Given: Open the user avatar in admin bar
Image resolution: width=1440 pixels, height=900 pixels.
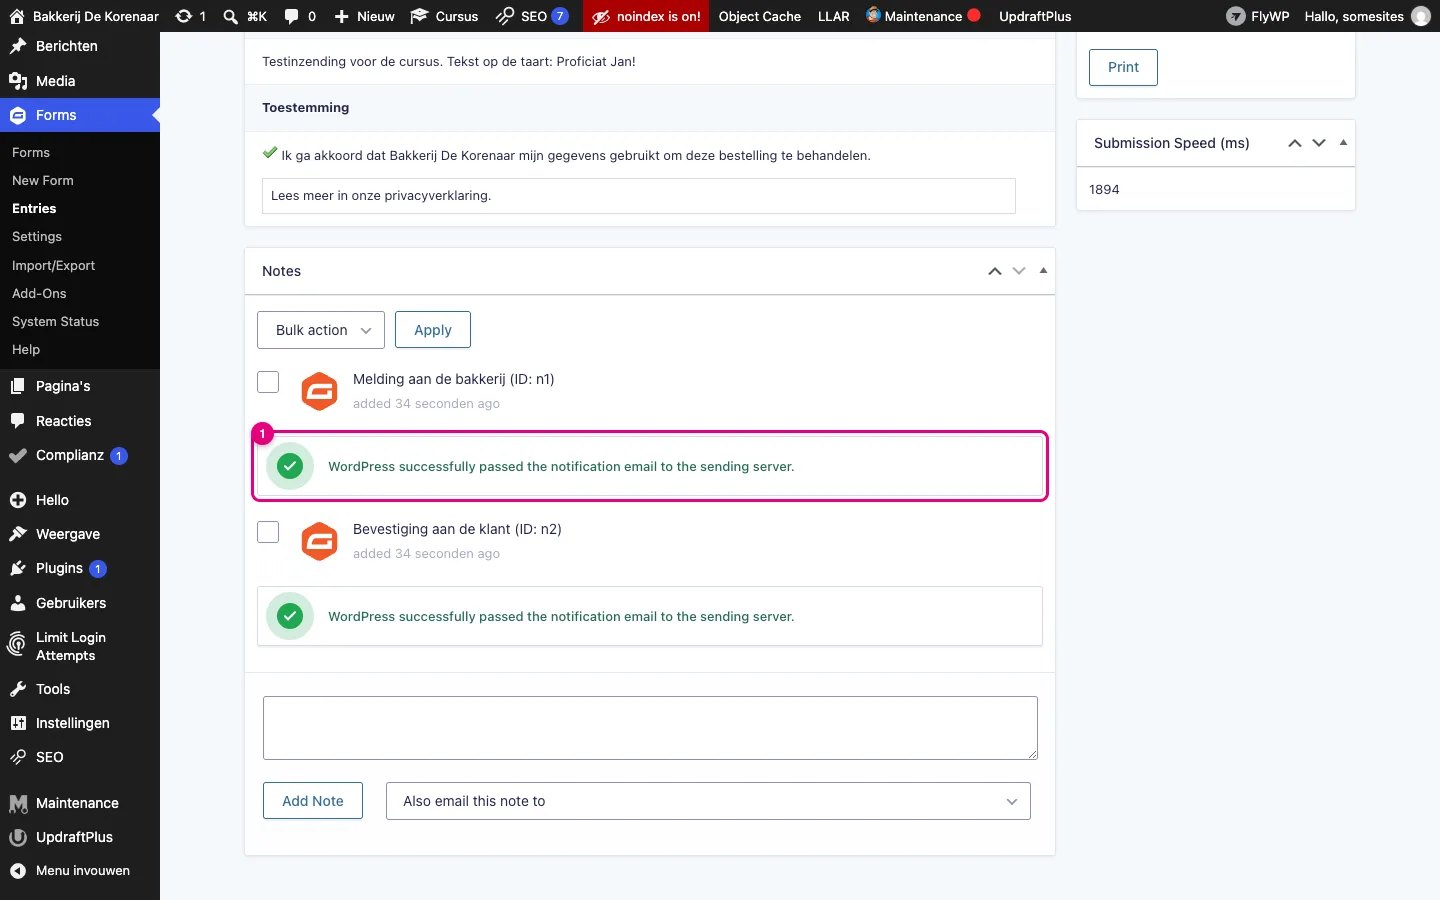Looking at the screenshot, I should 1421,16.
